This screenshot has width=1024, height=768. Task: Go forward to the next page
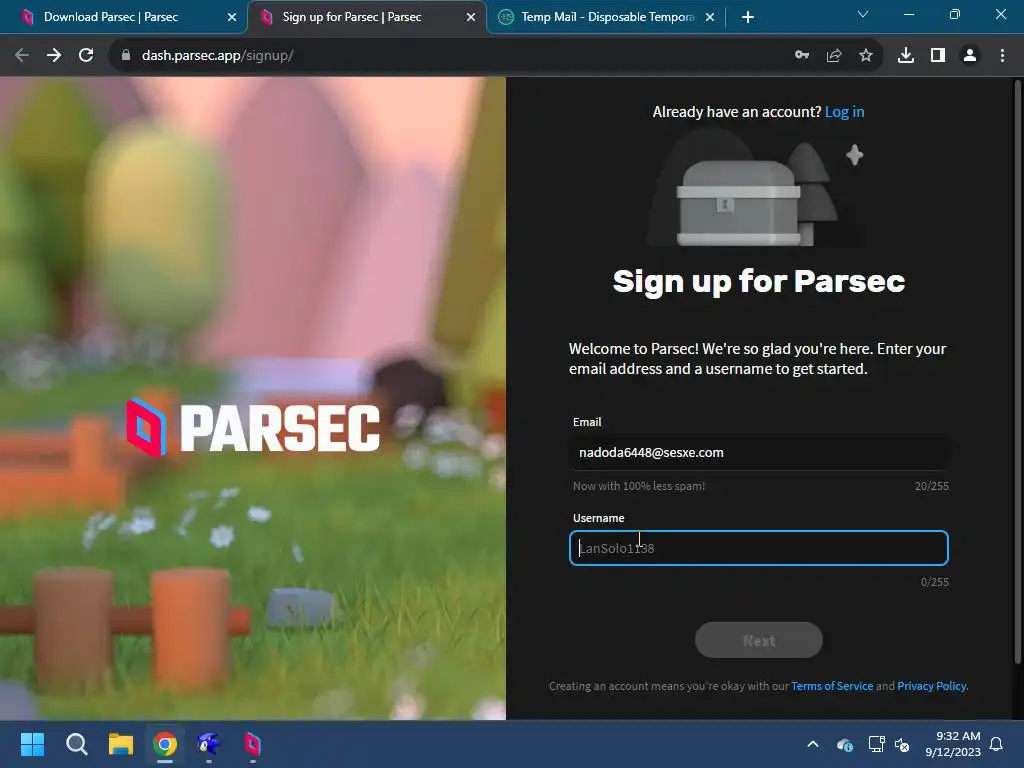click(54, 56)
